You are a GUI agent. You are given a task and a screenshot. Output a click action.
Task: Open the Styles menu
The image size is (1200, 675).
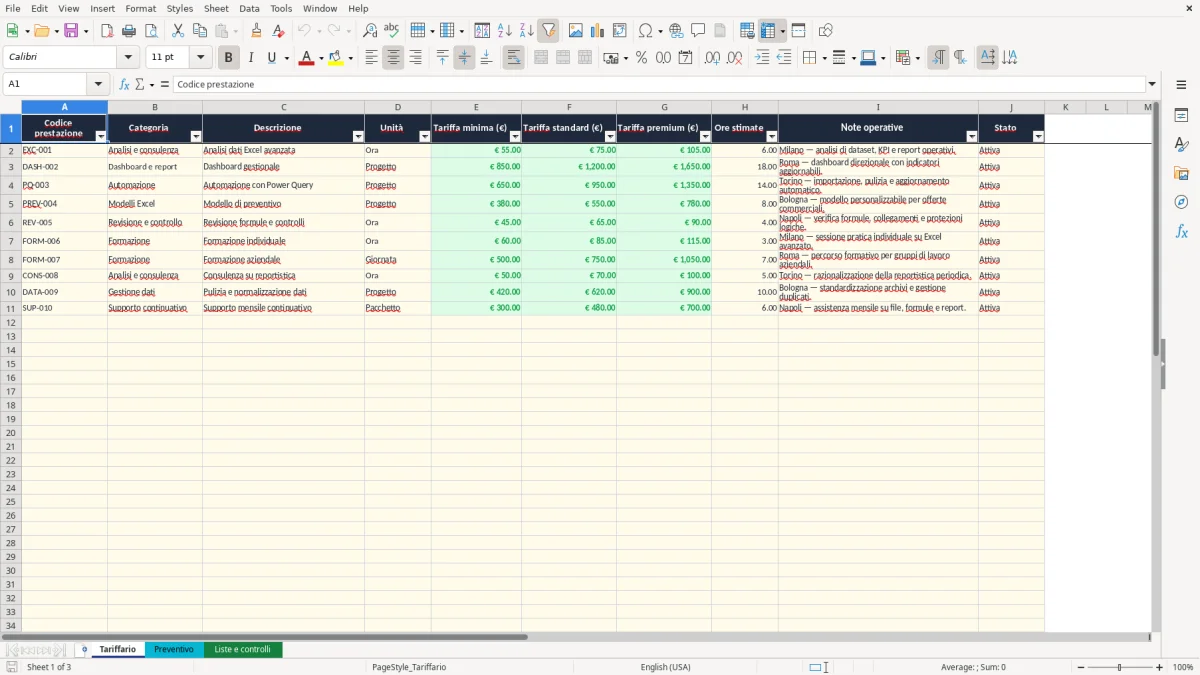coord(180,8)
